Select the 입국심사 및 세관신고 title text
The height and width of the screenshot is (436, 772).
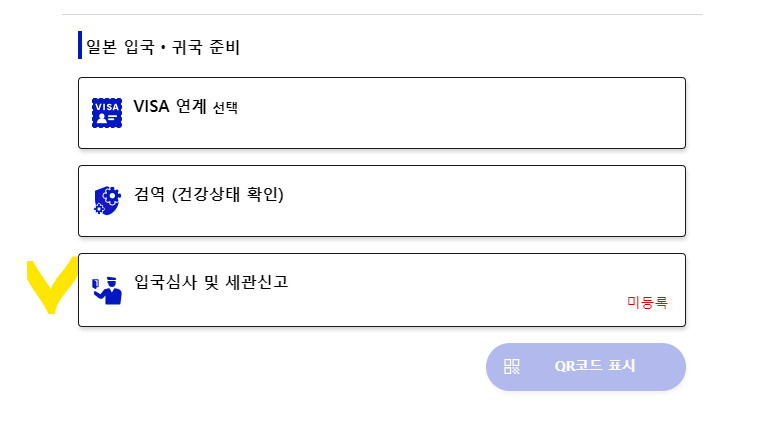211,282
